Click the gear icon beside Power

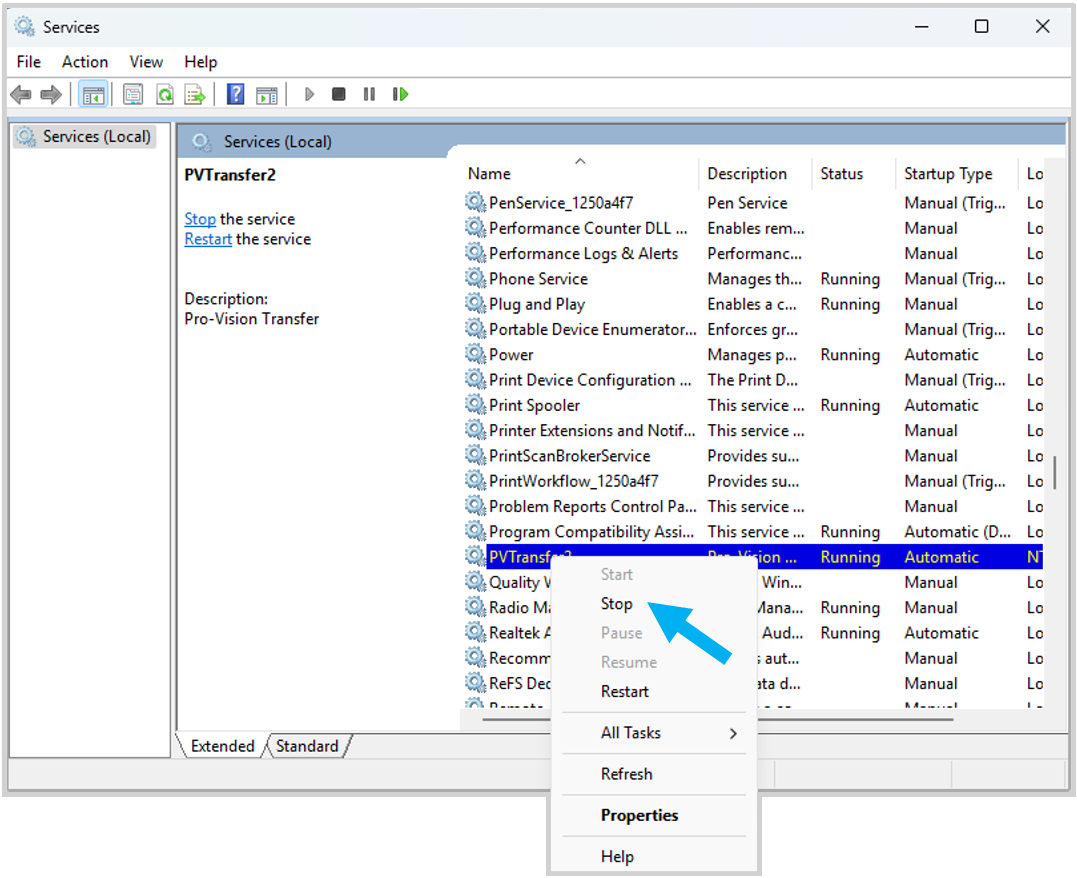tap(475, 354)
